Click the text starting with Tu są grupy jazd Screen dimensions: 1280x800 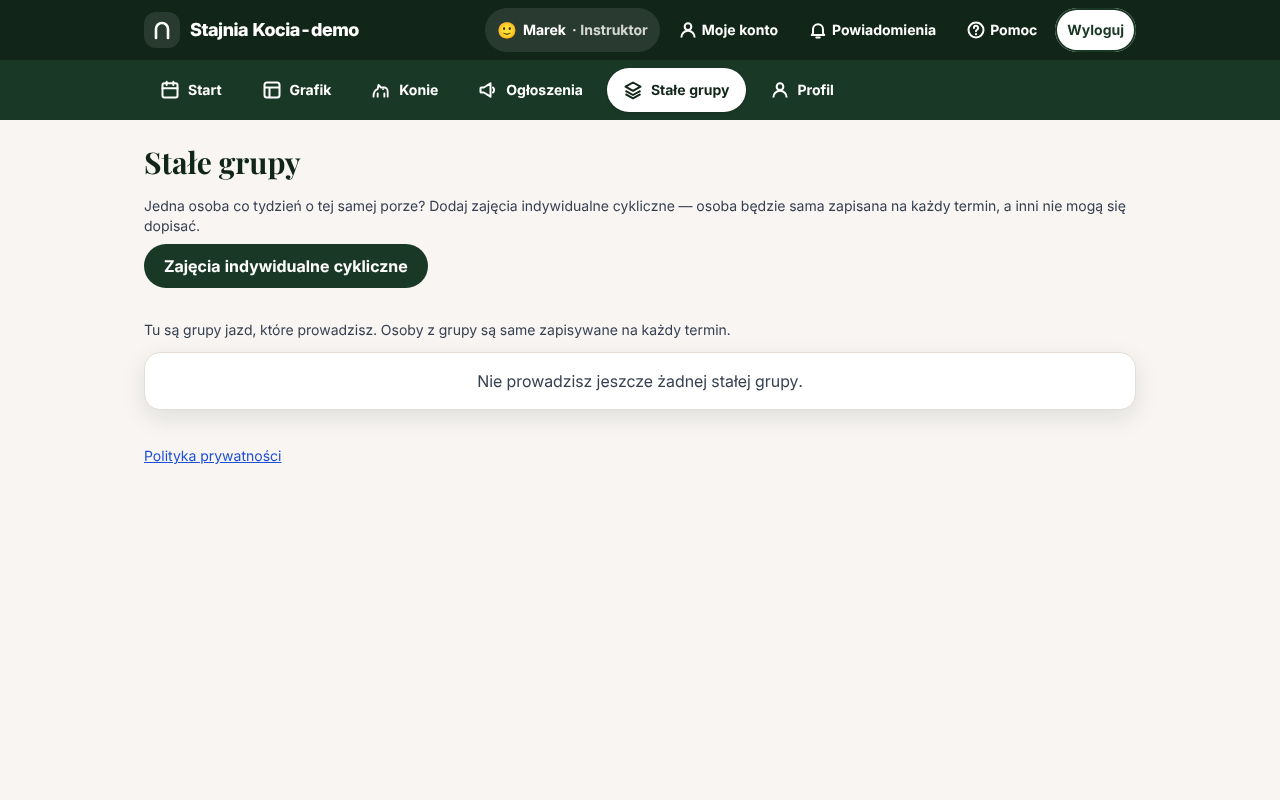click(x=437, y=330)
